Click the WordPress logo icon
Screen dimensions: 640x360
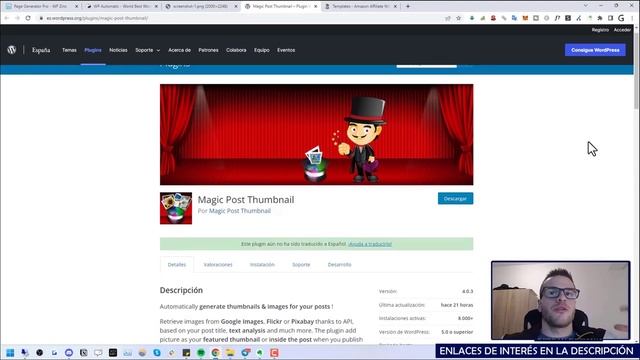(11, 50)
